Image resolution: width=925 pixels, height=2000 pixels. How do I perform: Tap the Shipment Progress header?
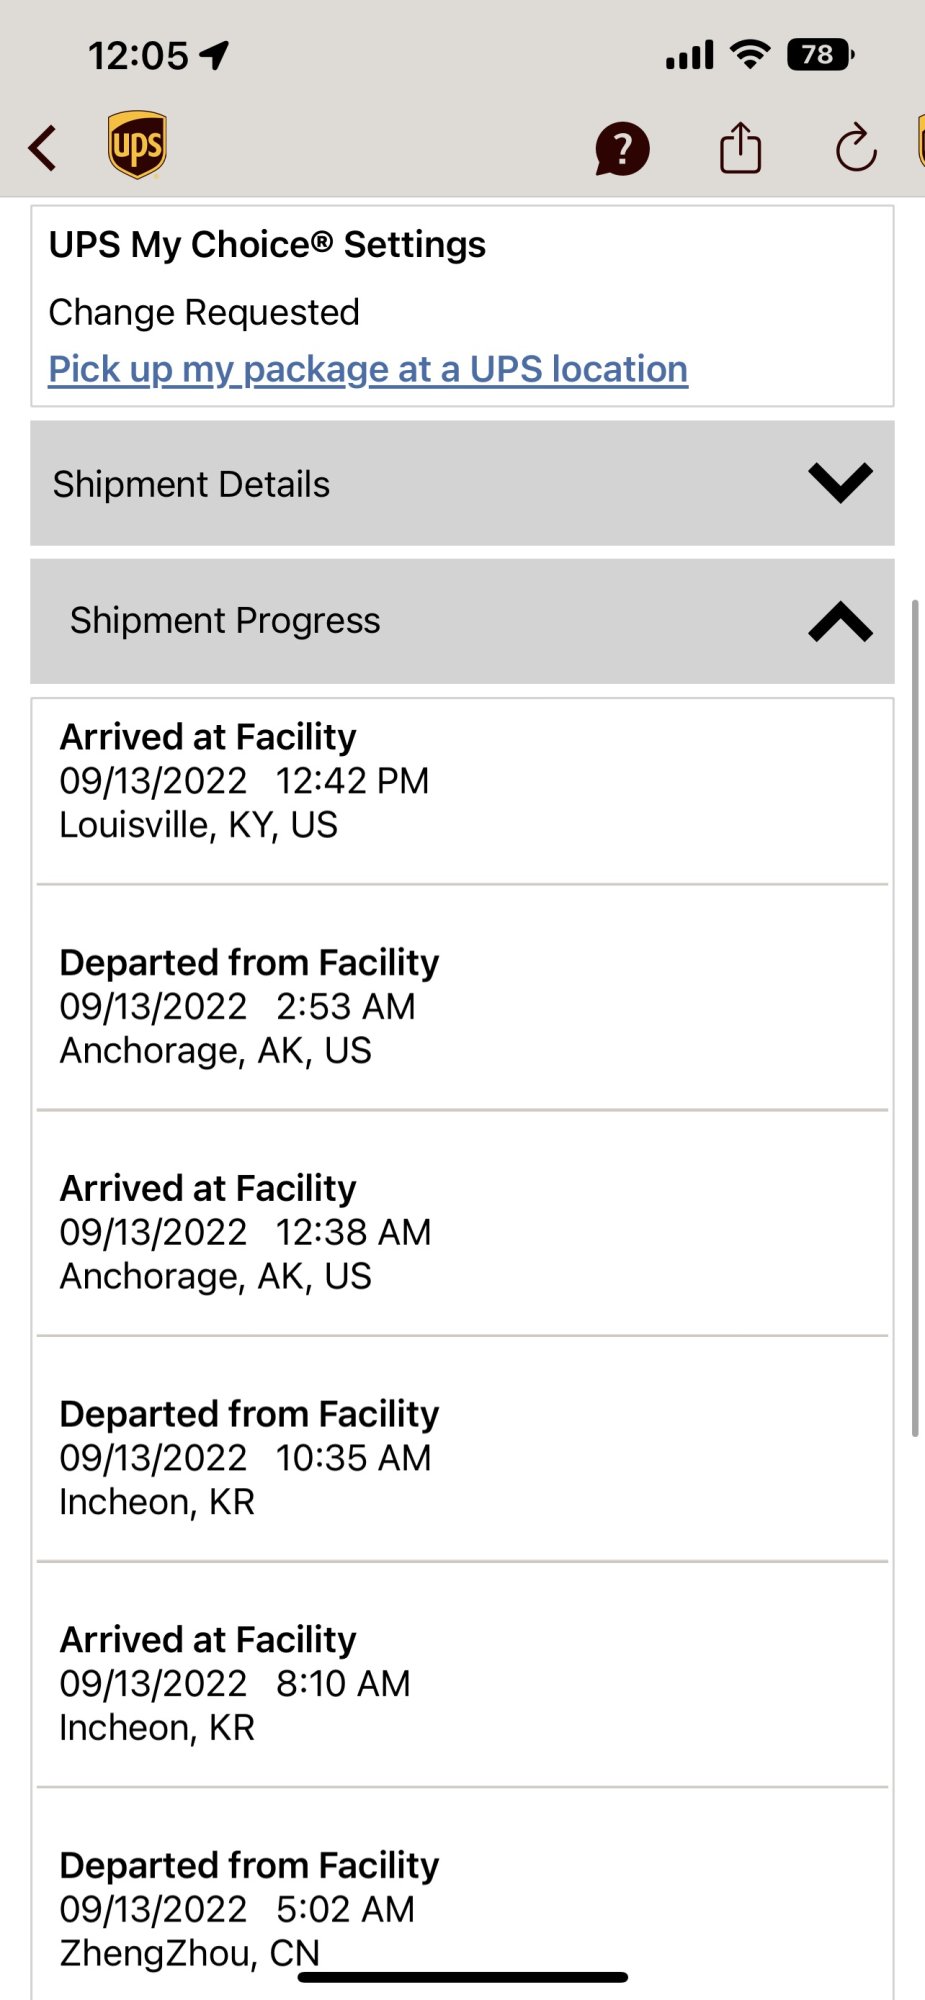(225, 621)
